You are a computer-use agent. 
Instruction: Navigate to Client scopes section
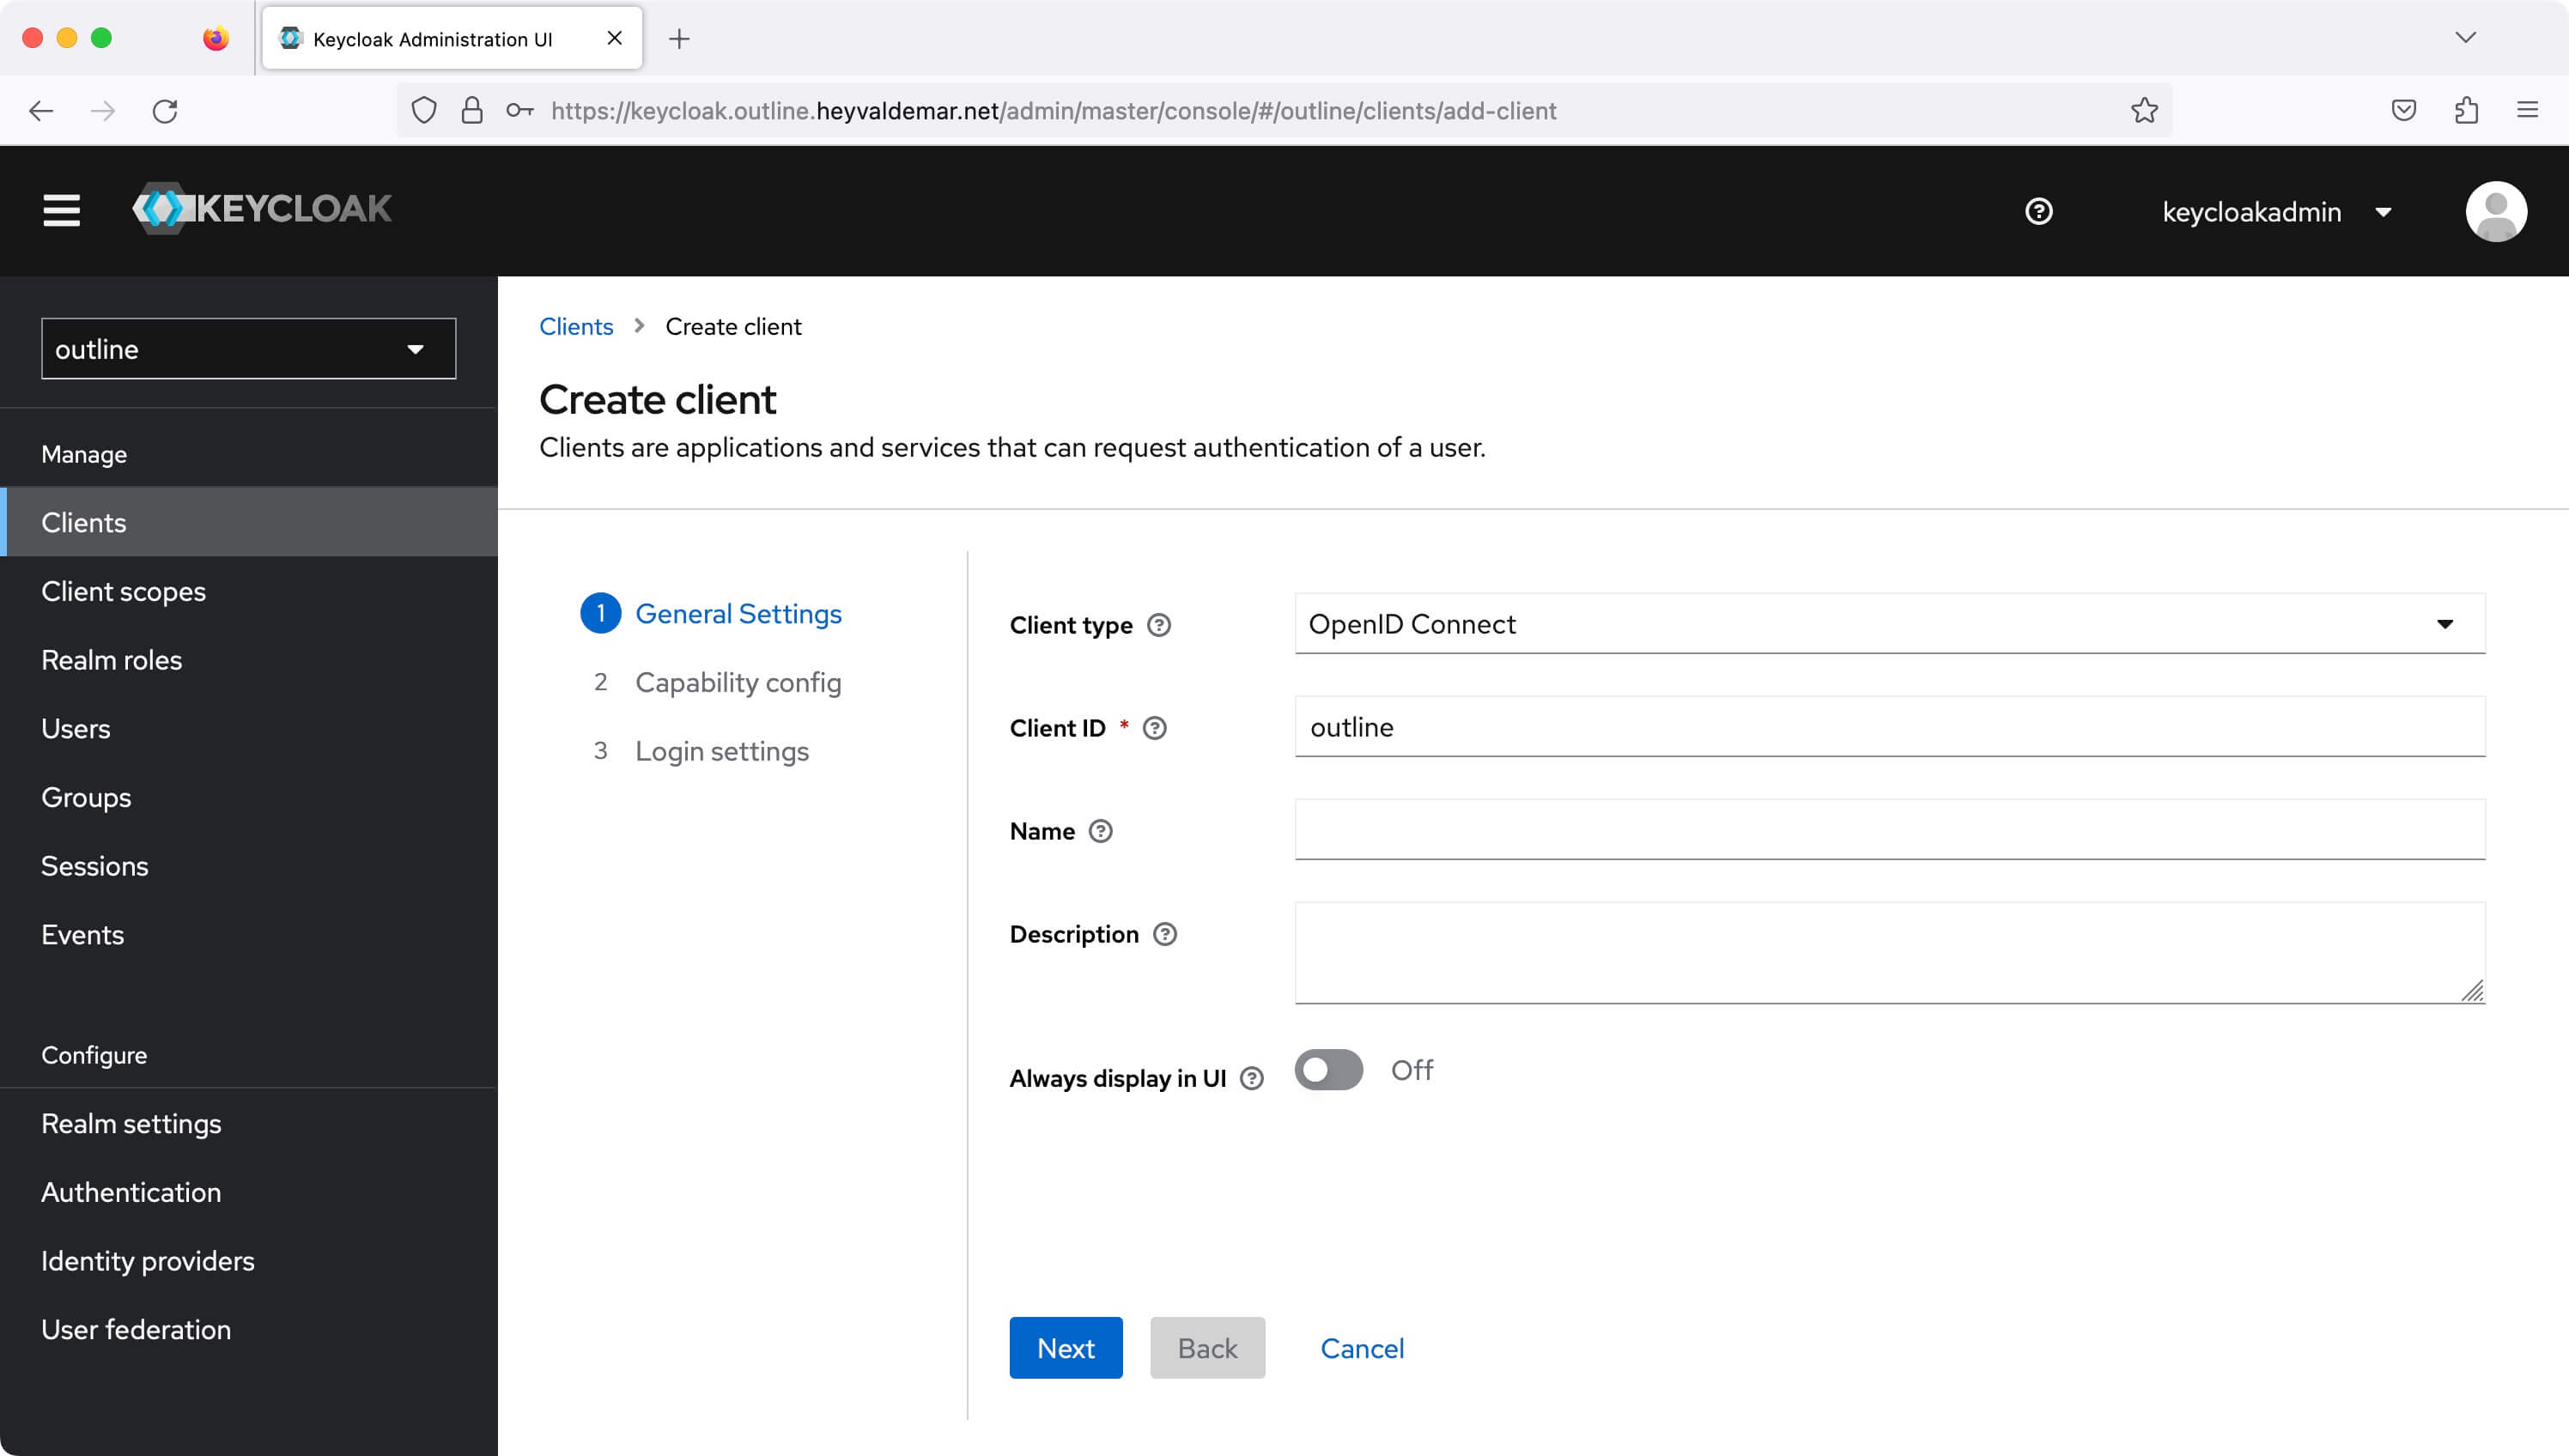coord(124,591)
